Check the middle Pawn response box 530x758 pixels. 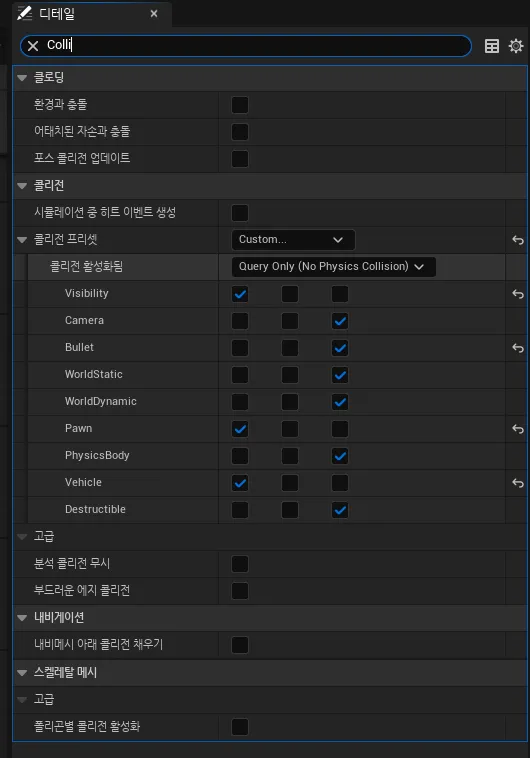pyautogui.click(x=290, y=429)
